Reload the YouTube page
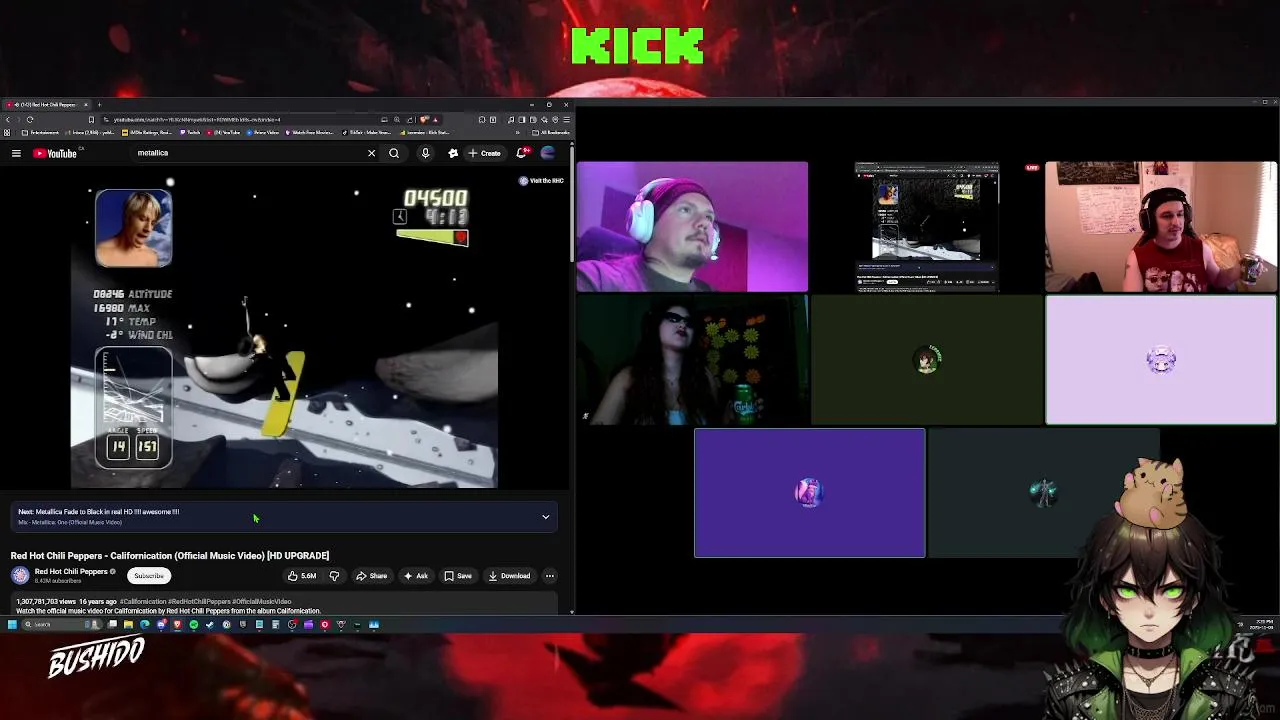 click(x=30, y=119)
